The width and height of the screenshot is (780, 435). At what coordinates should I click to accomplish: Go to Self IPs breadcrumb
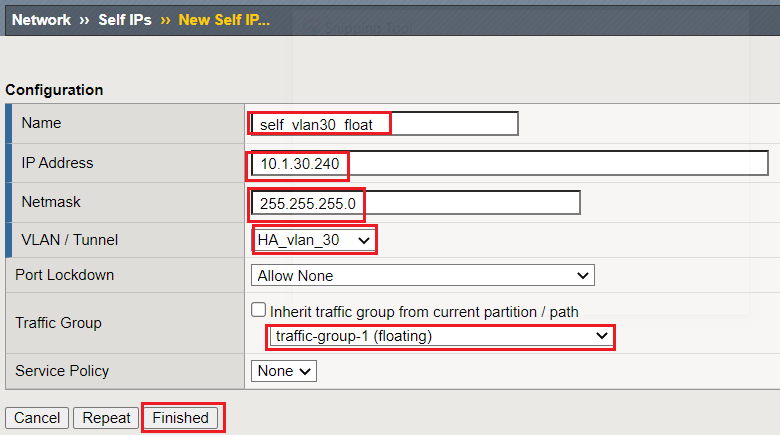(125, 20)
